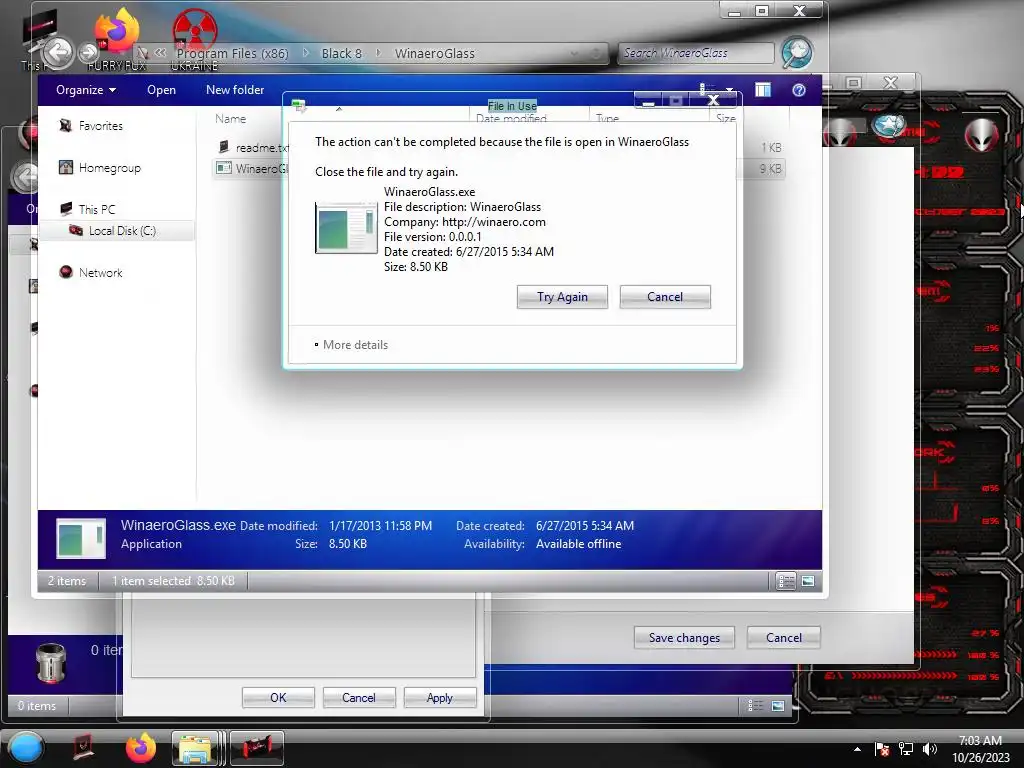The image size is (1024, 768).
Task: Click Search WinaeroGlass input field
Action: 696,53
